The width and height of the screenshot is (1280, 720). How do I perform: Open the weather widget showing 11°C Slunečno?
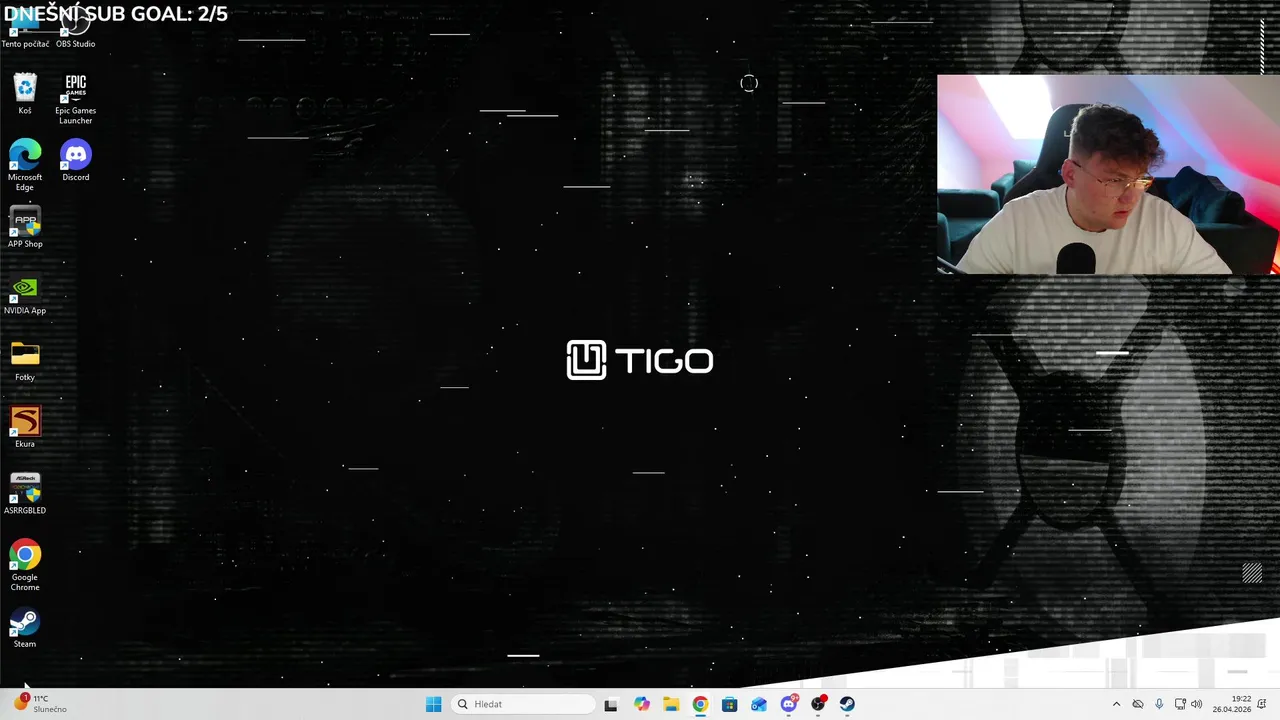point(40,704)
